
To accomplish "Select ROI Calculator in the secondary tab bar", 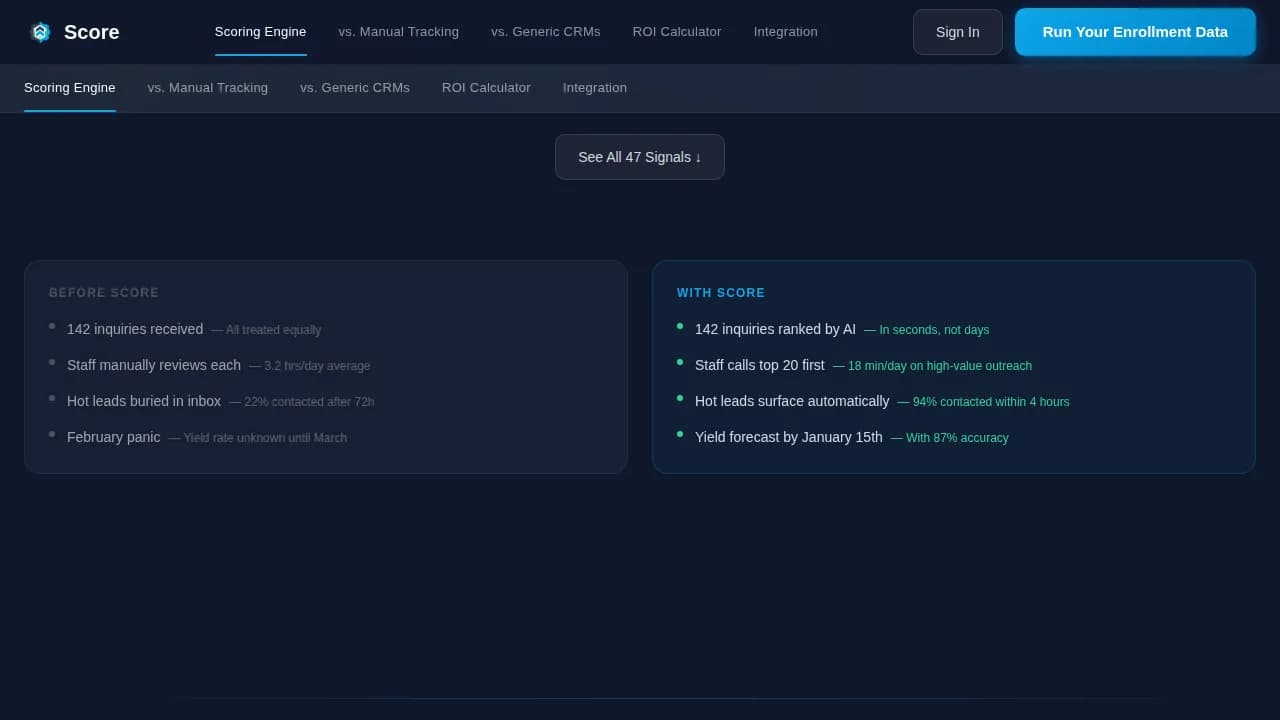I will (x=486, y=87).
